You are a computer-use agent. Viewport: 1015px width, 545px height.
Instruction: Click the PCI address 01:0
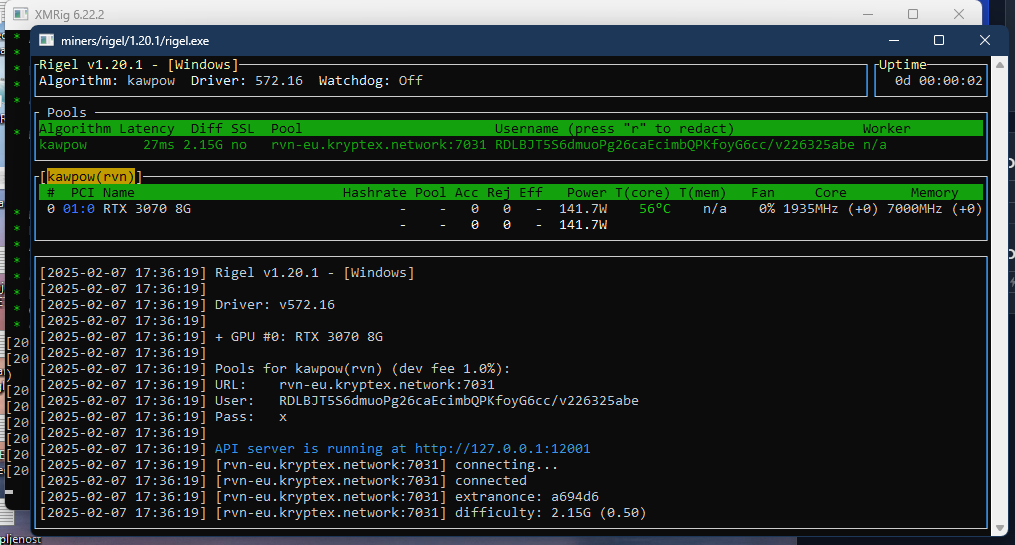coord(79,209)
